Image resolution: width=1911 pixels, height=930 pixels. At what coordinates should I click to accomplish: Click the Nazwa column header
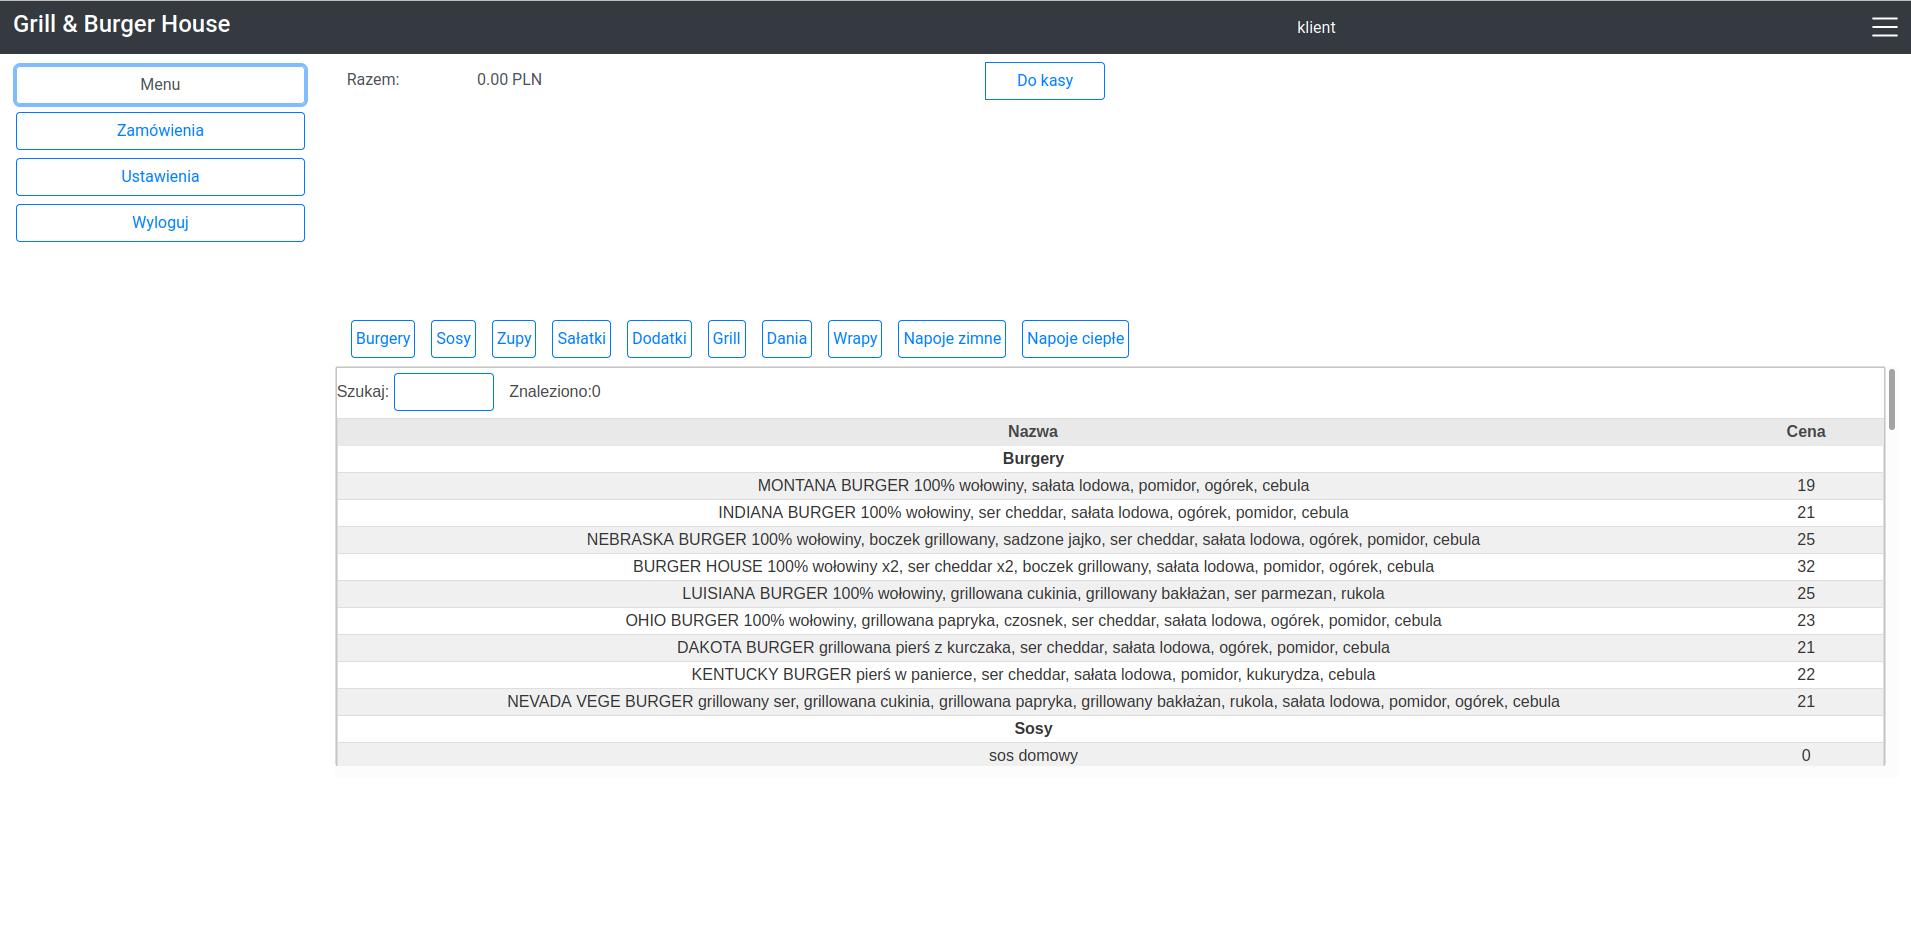click(1033, 432)
